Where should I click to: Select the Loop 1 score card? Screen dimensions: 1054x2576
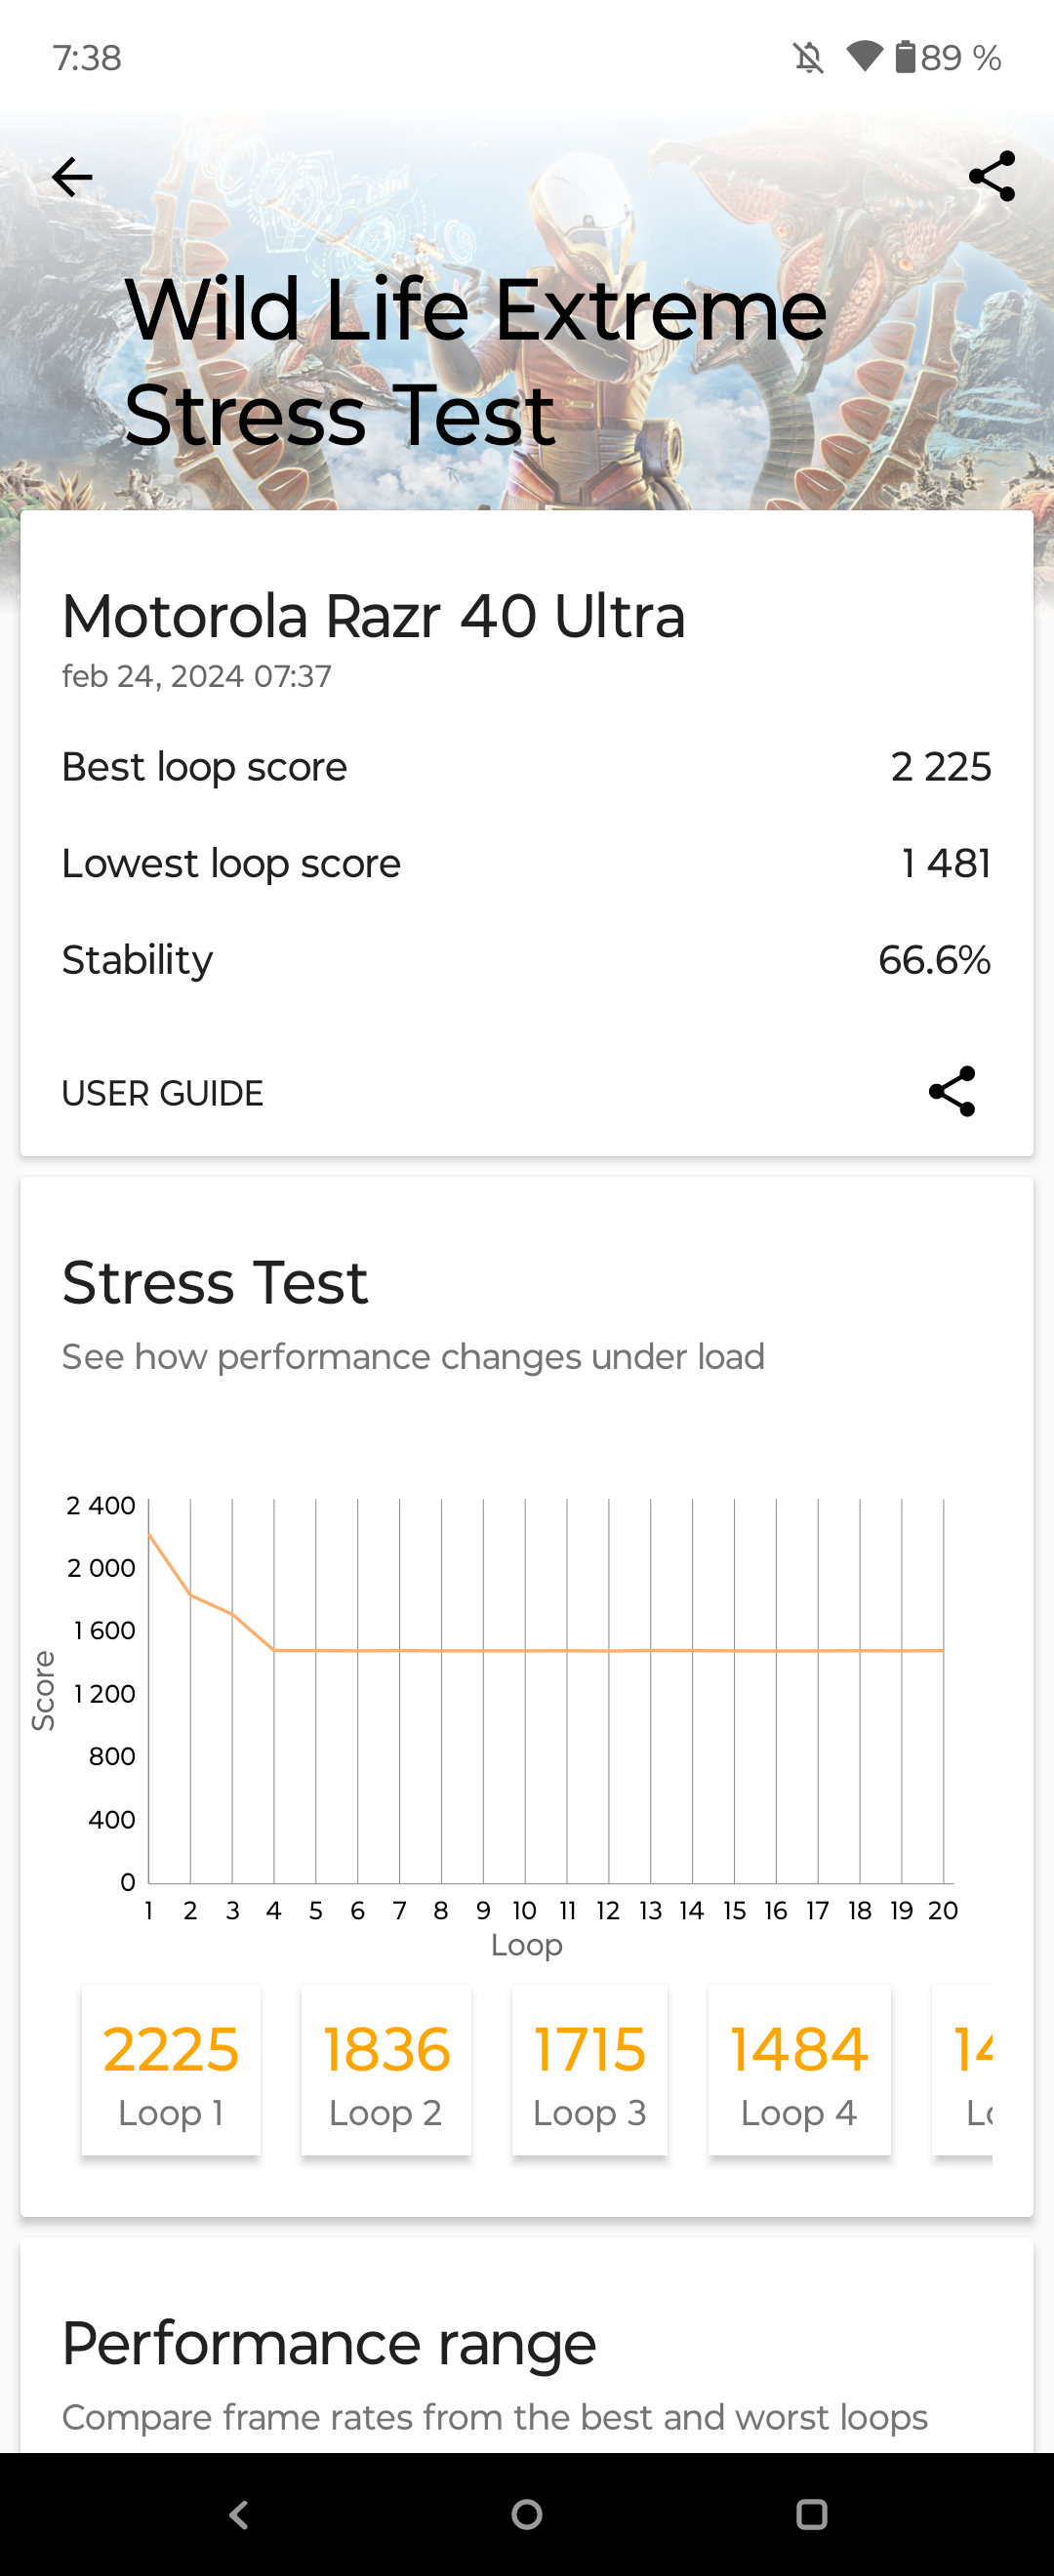tap(171, 2070)
